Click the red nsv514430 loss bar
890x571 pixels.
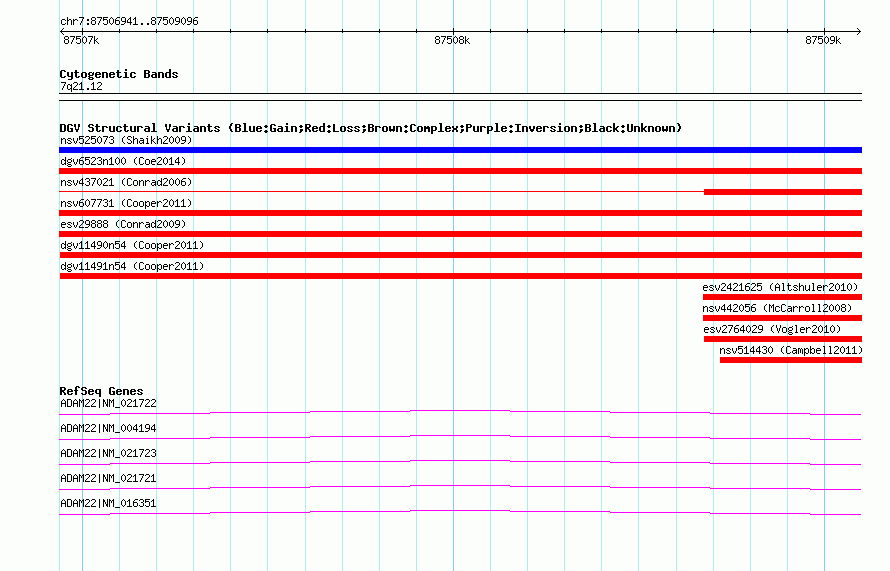click(791, 360)
